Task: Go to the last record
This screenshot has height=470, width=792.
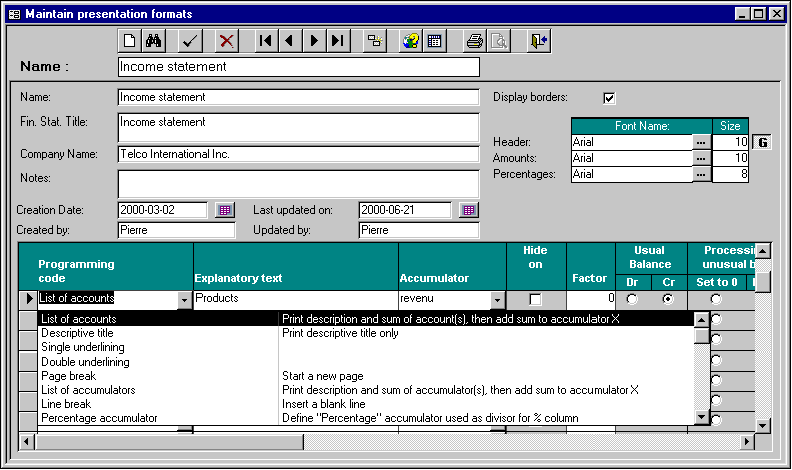Action: click(338, 41)
